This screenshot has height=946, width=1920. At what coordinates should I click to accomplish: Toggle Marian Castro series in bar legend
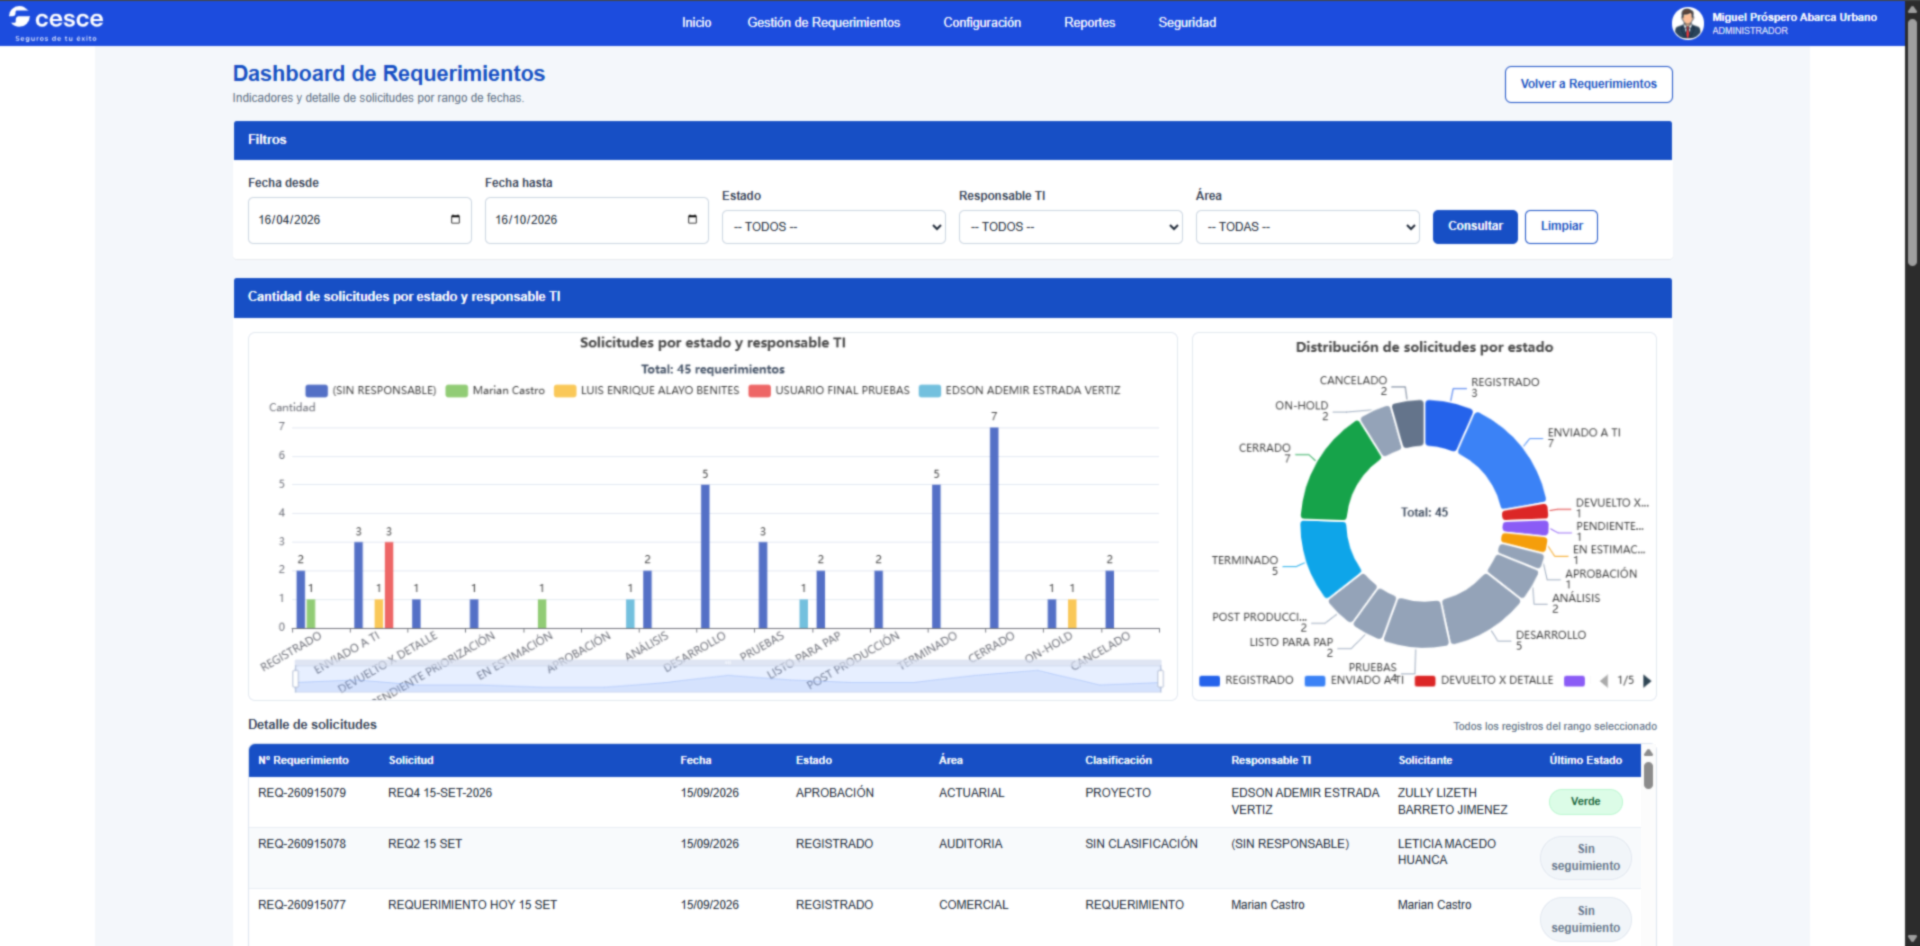495,391
